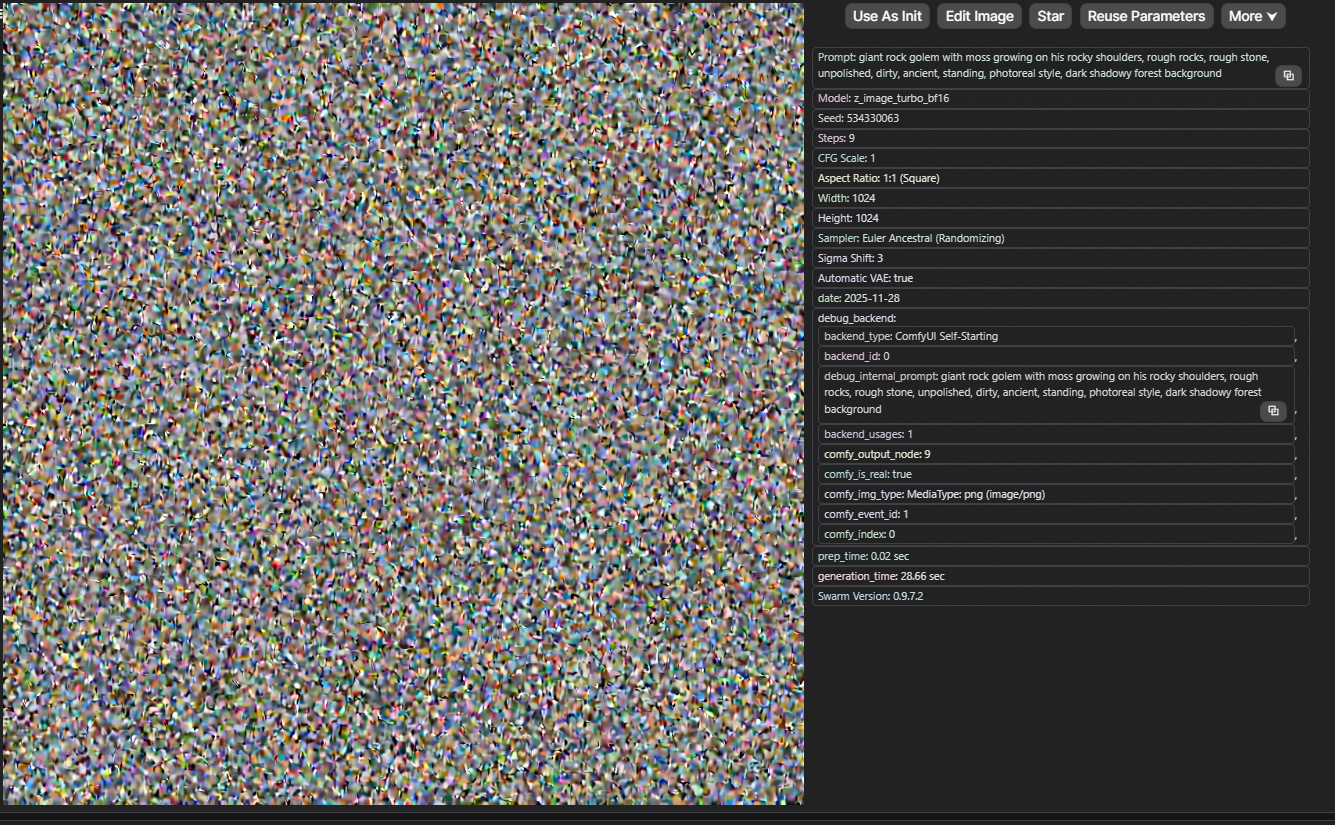
Task: Copy the Prompt text with its copy icon
Action: tap(1288, 76)
